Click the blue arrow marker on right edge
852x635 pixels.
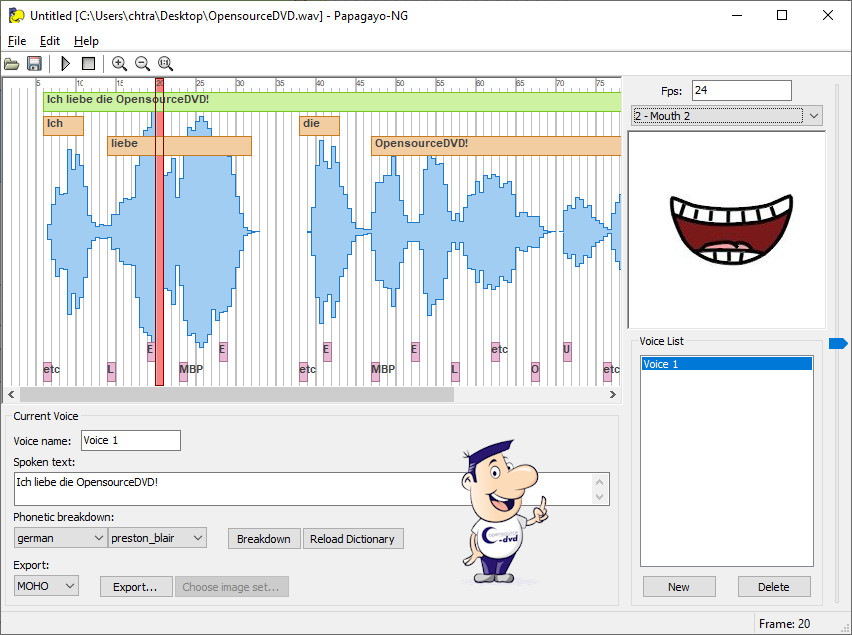click(838, 344)
